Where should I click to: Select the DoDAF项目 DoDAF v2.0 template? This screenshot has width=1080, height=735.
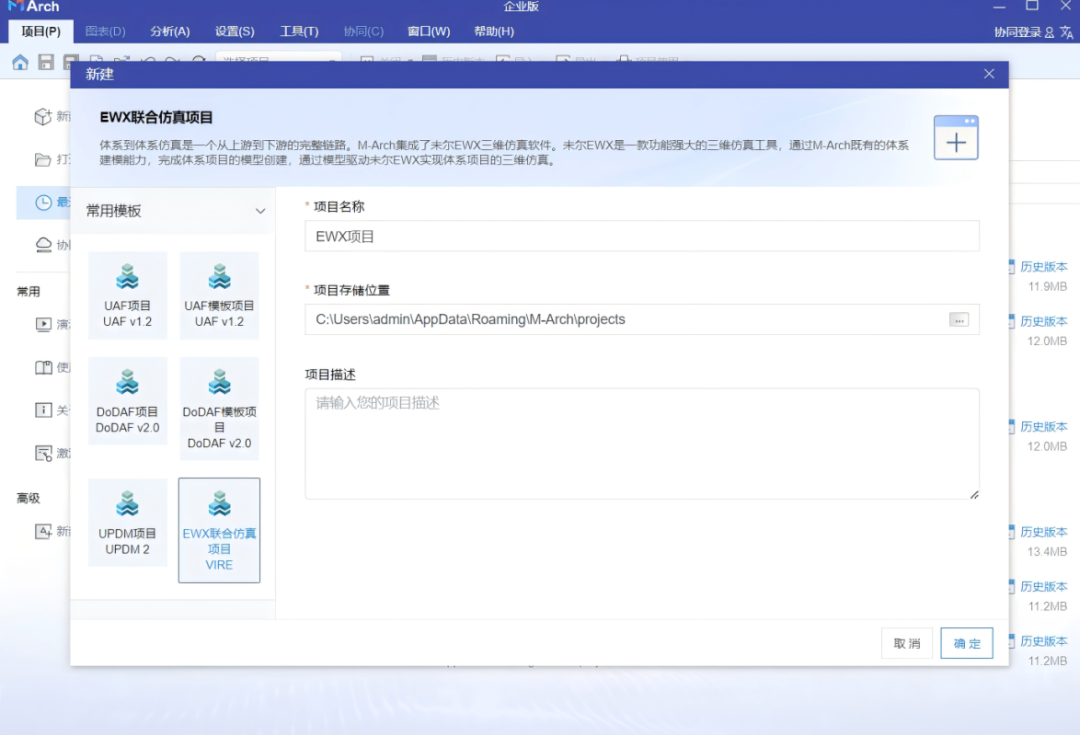[127, 401]
